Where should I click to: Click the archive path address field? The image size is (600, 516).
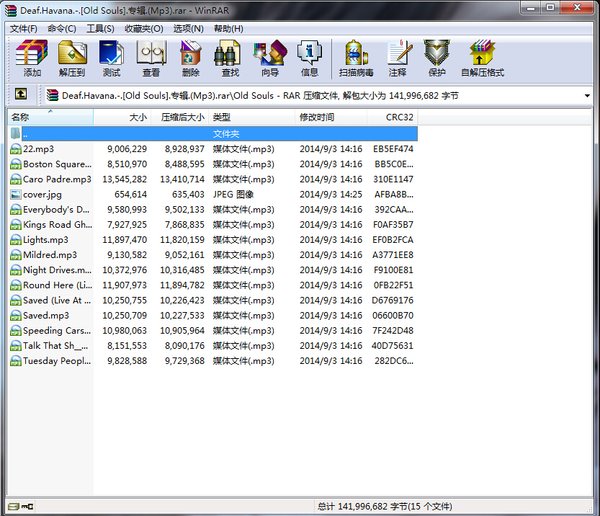[319, 95]
